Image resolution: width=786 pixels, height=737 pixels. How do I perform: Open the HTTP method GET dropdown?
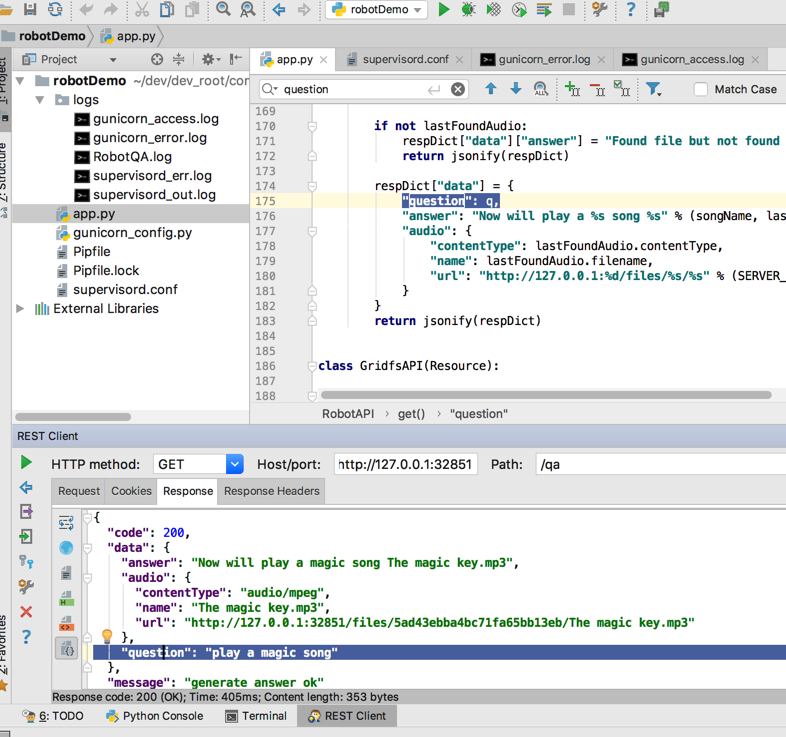tap(234, 464)
